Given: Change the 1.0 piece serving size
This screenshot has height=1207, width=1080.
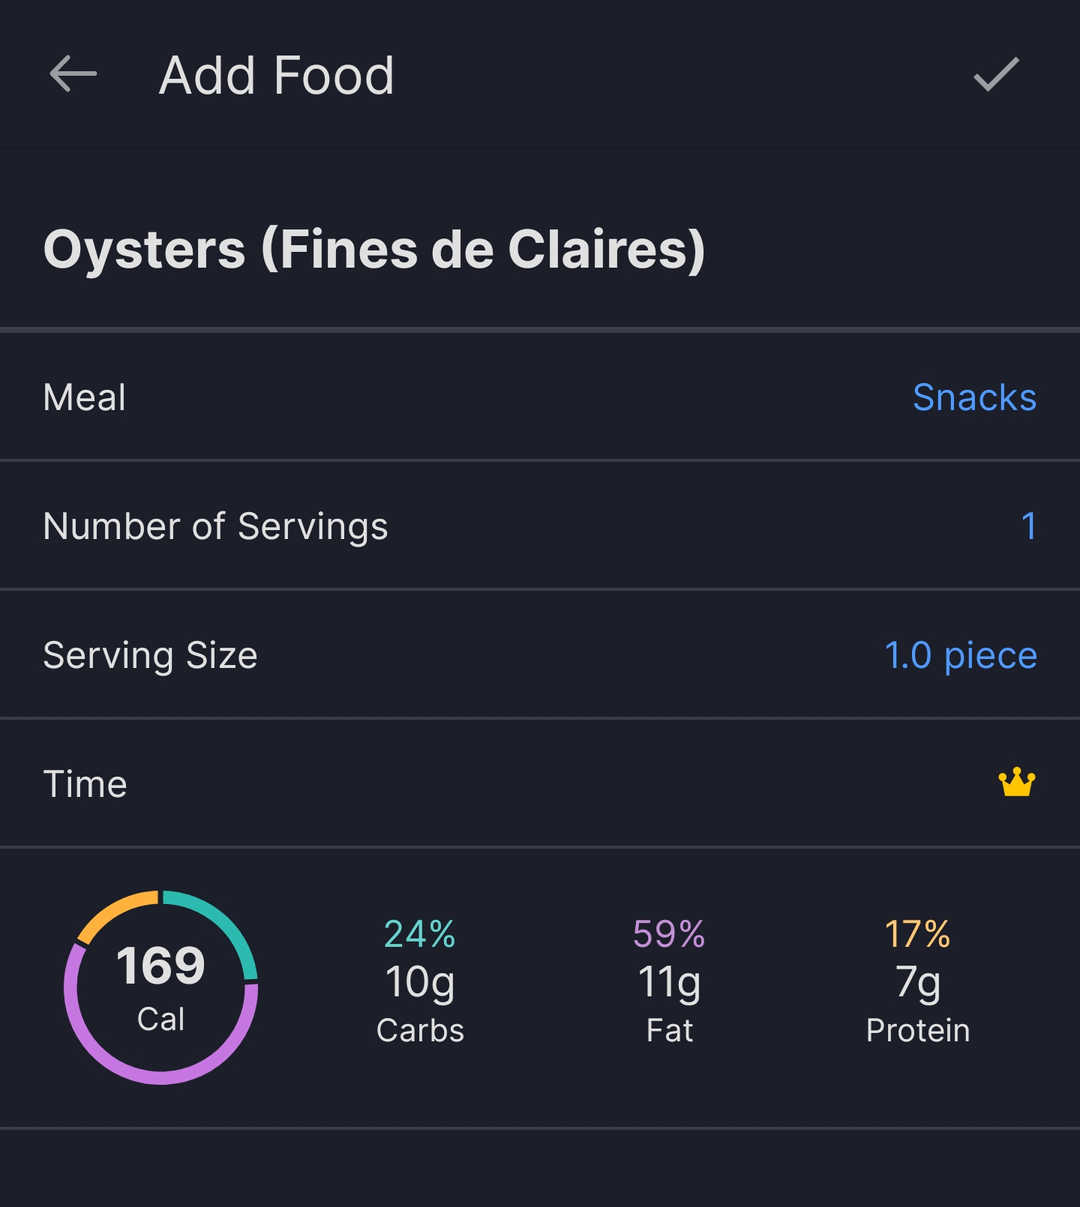Looking at the screenshot, I should [960, 655].
